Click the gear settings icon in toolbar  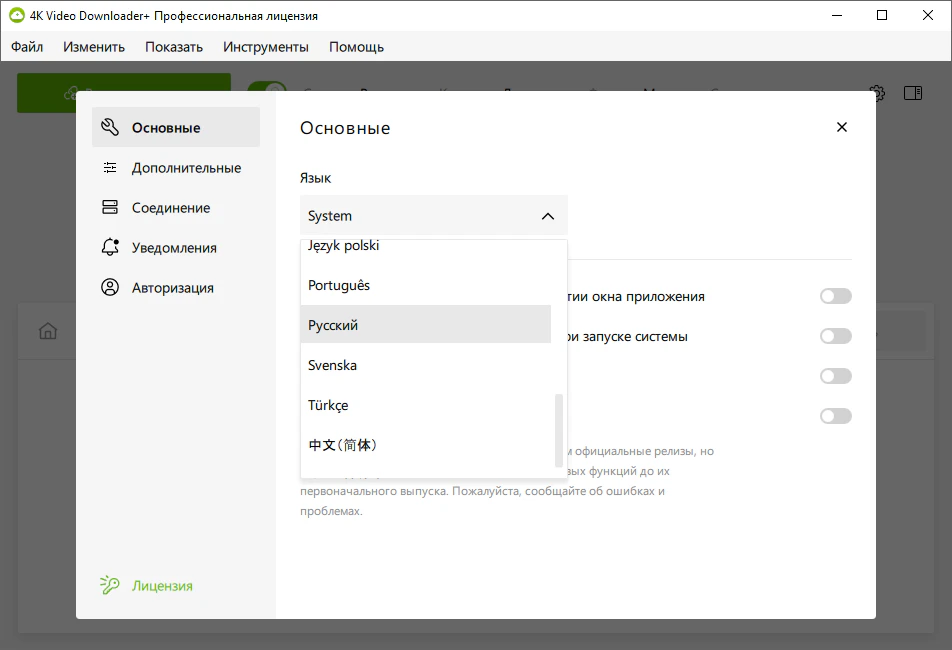click(877, 93)
